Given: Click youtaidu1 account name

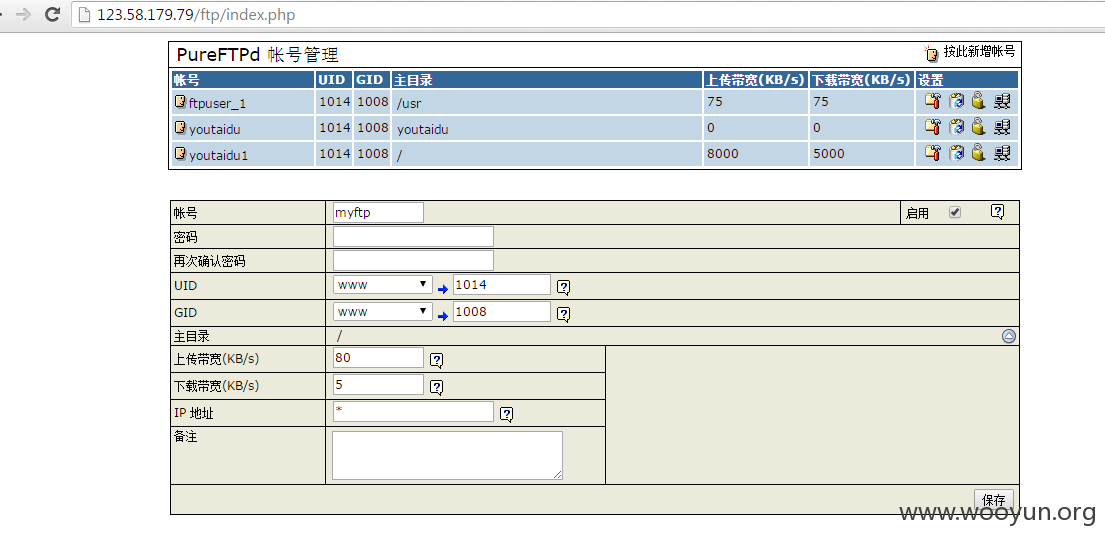Looking at the screenshot, I should pos(218,155).
